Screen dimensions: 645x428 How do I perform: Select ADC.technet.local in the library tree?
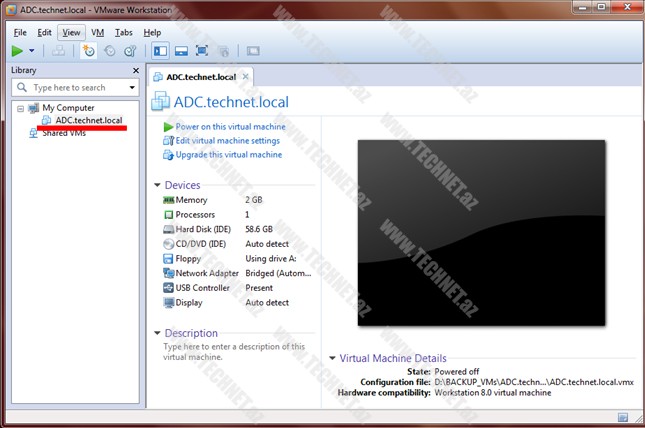[x=88, y=120]
